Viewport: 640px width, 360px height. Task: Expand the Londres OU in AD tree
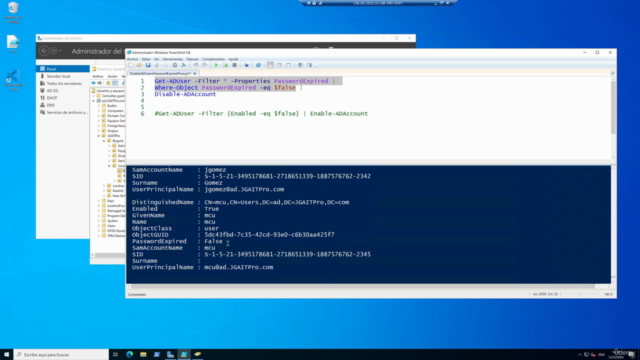tap(104, 186)
